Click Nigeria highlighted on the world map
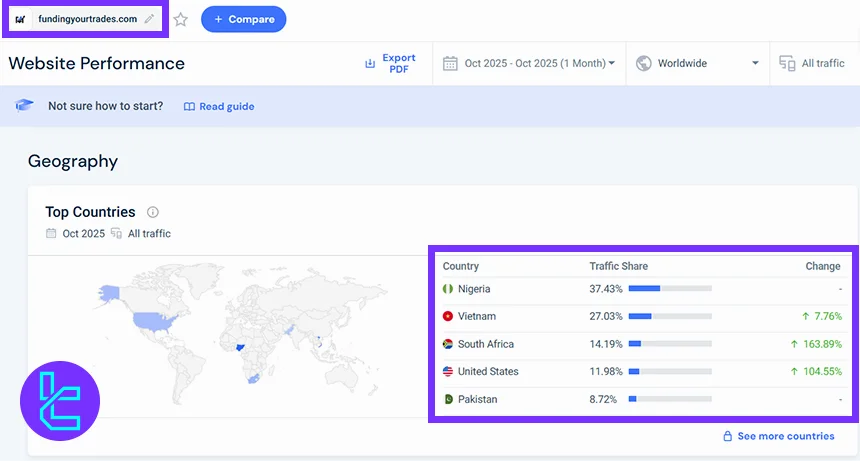Viewport: 860px width, 461px height. (240, 347)
